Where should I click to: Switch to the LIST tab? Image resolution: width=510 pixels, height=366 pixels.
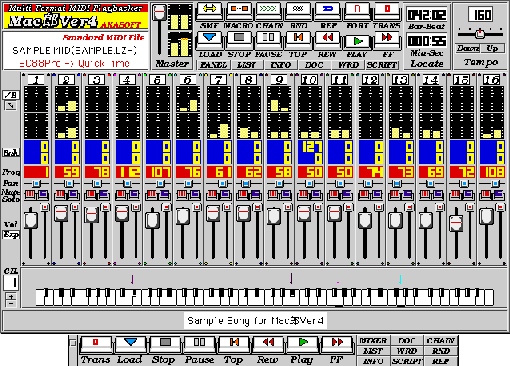click(x=247, y=65)
